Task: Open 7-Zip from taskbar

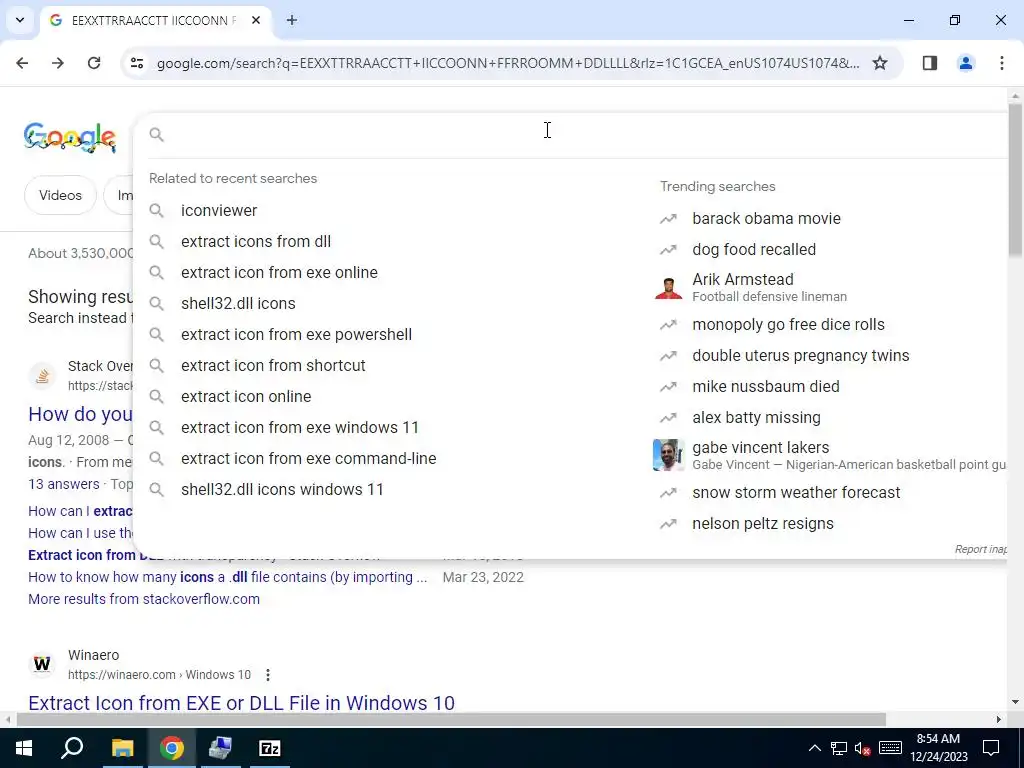Action: click(x=270, y=748)
